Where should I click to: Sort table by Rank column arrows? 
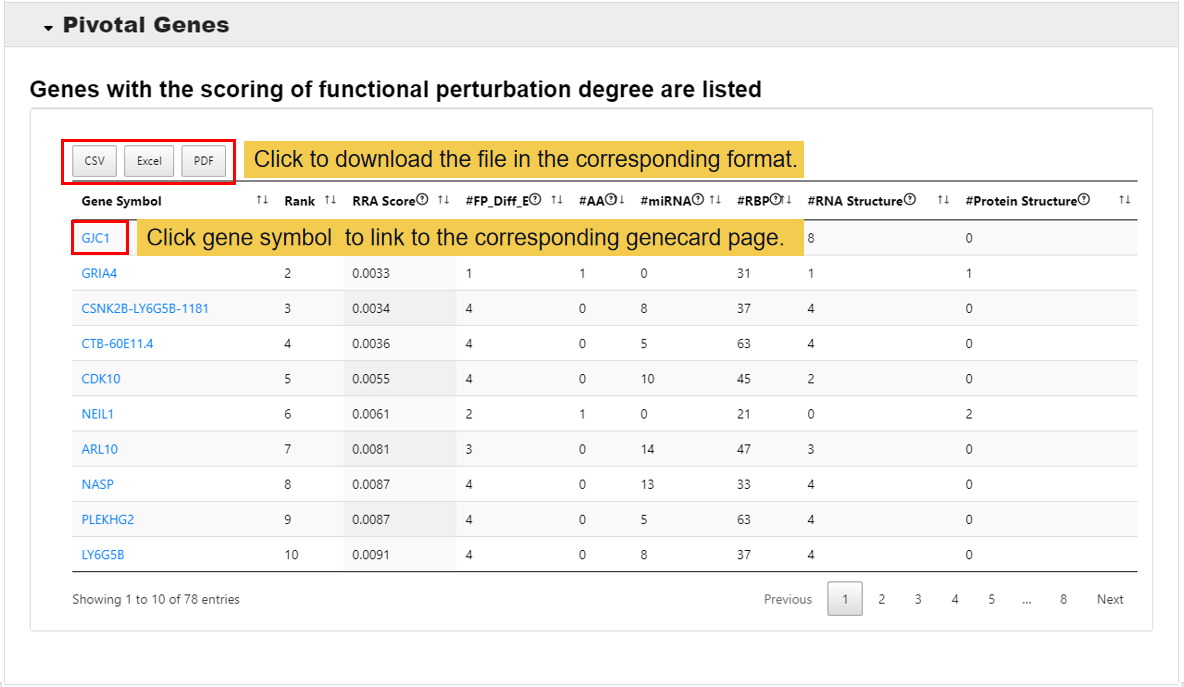[x=330, y=201]
